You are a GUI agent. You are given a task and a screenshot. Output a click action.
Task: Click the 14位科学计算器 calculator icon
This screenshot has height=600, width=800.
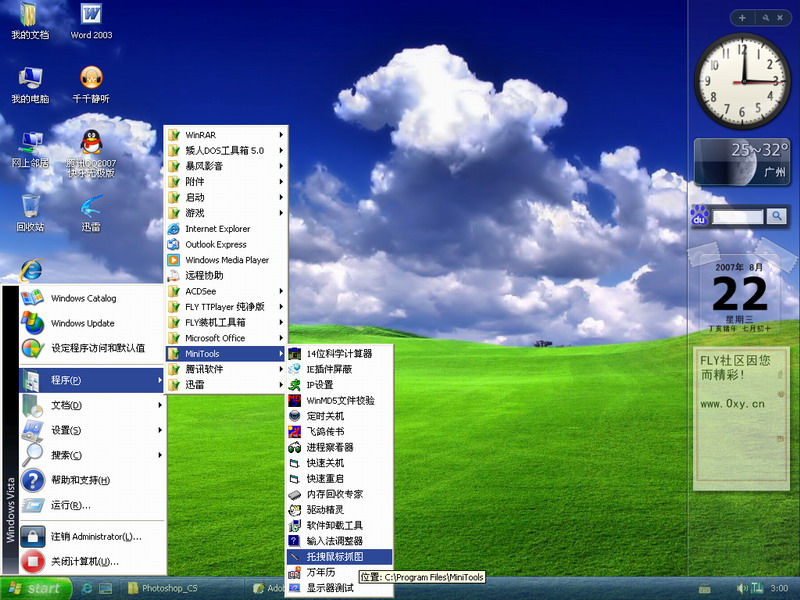pos(294,354)
